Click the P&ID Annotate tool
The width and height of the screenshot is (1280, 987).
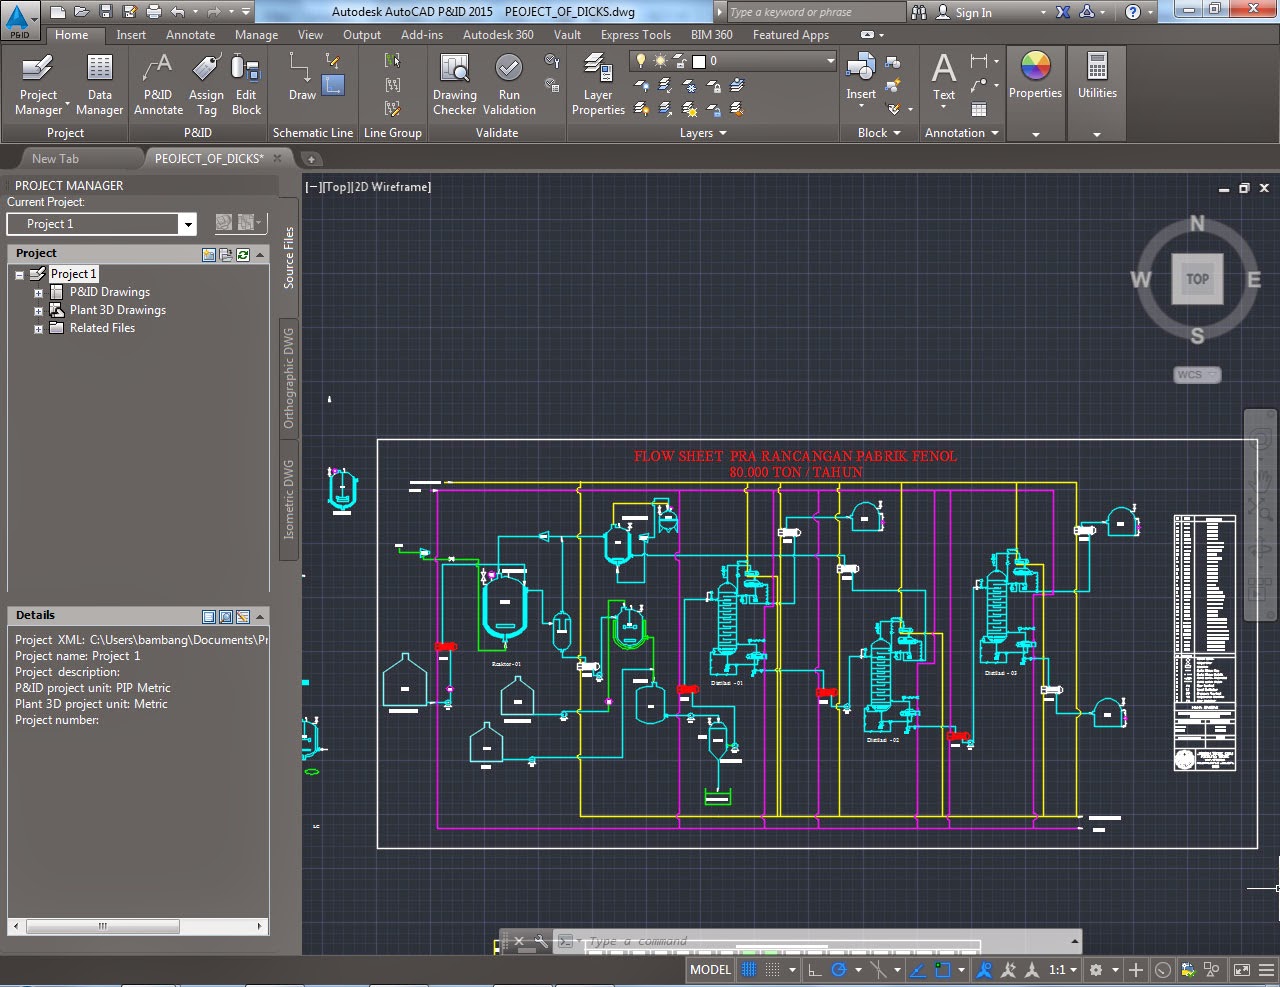tap(158, 84)
